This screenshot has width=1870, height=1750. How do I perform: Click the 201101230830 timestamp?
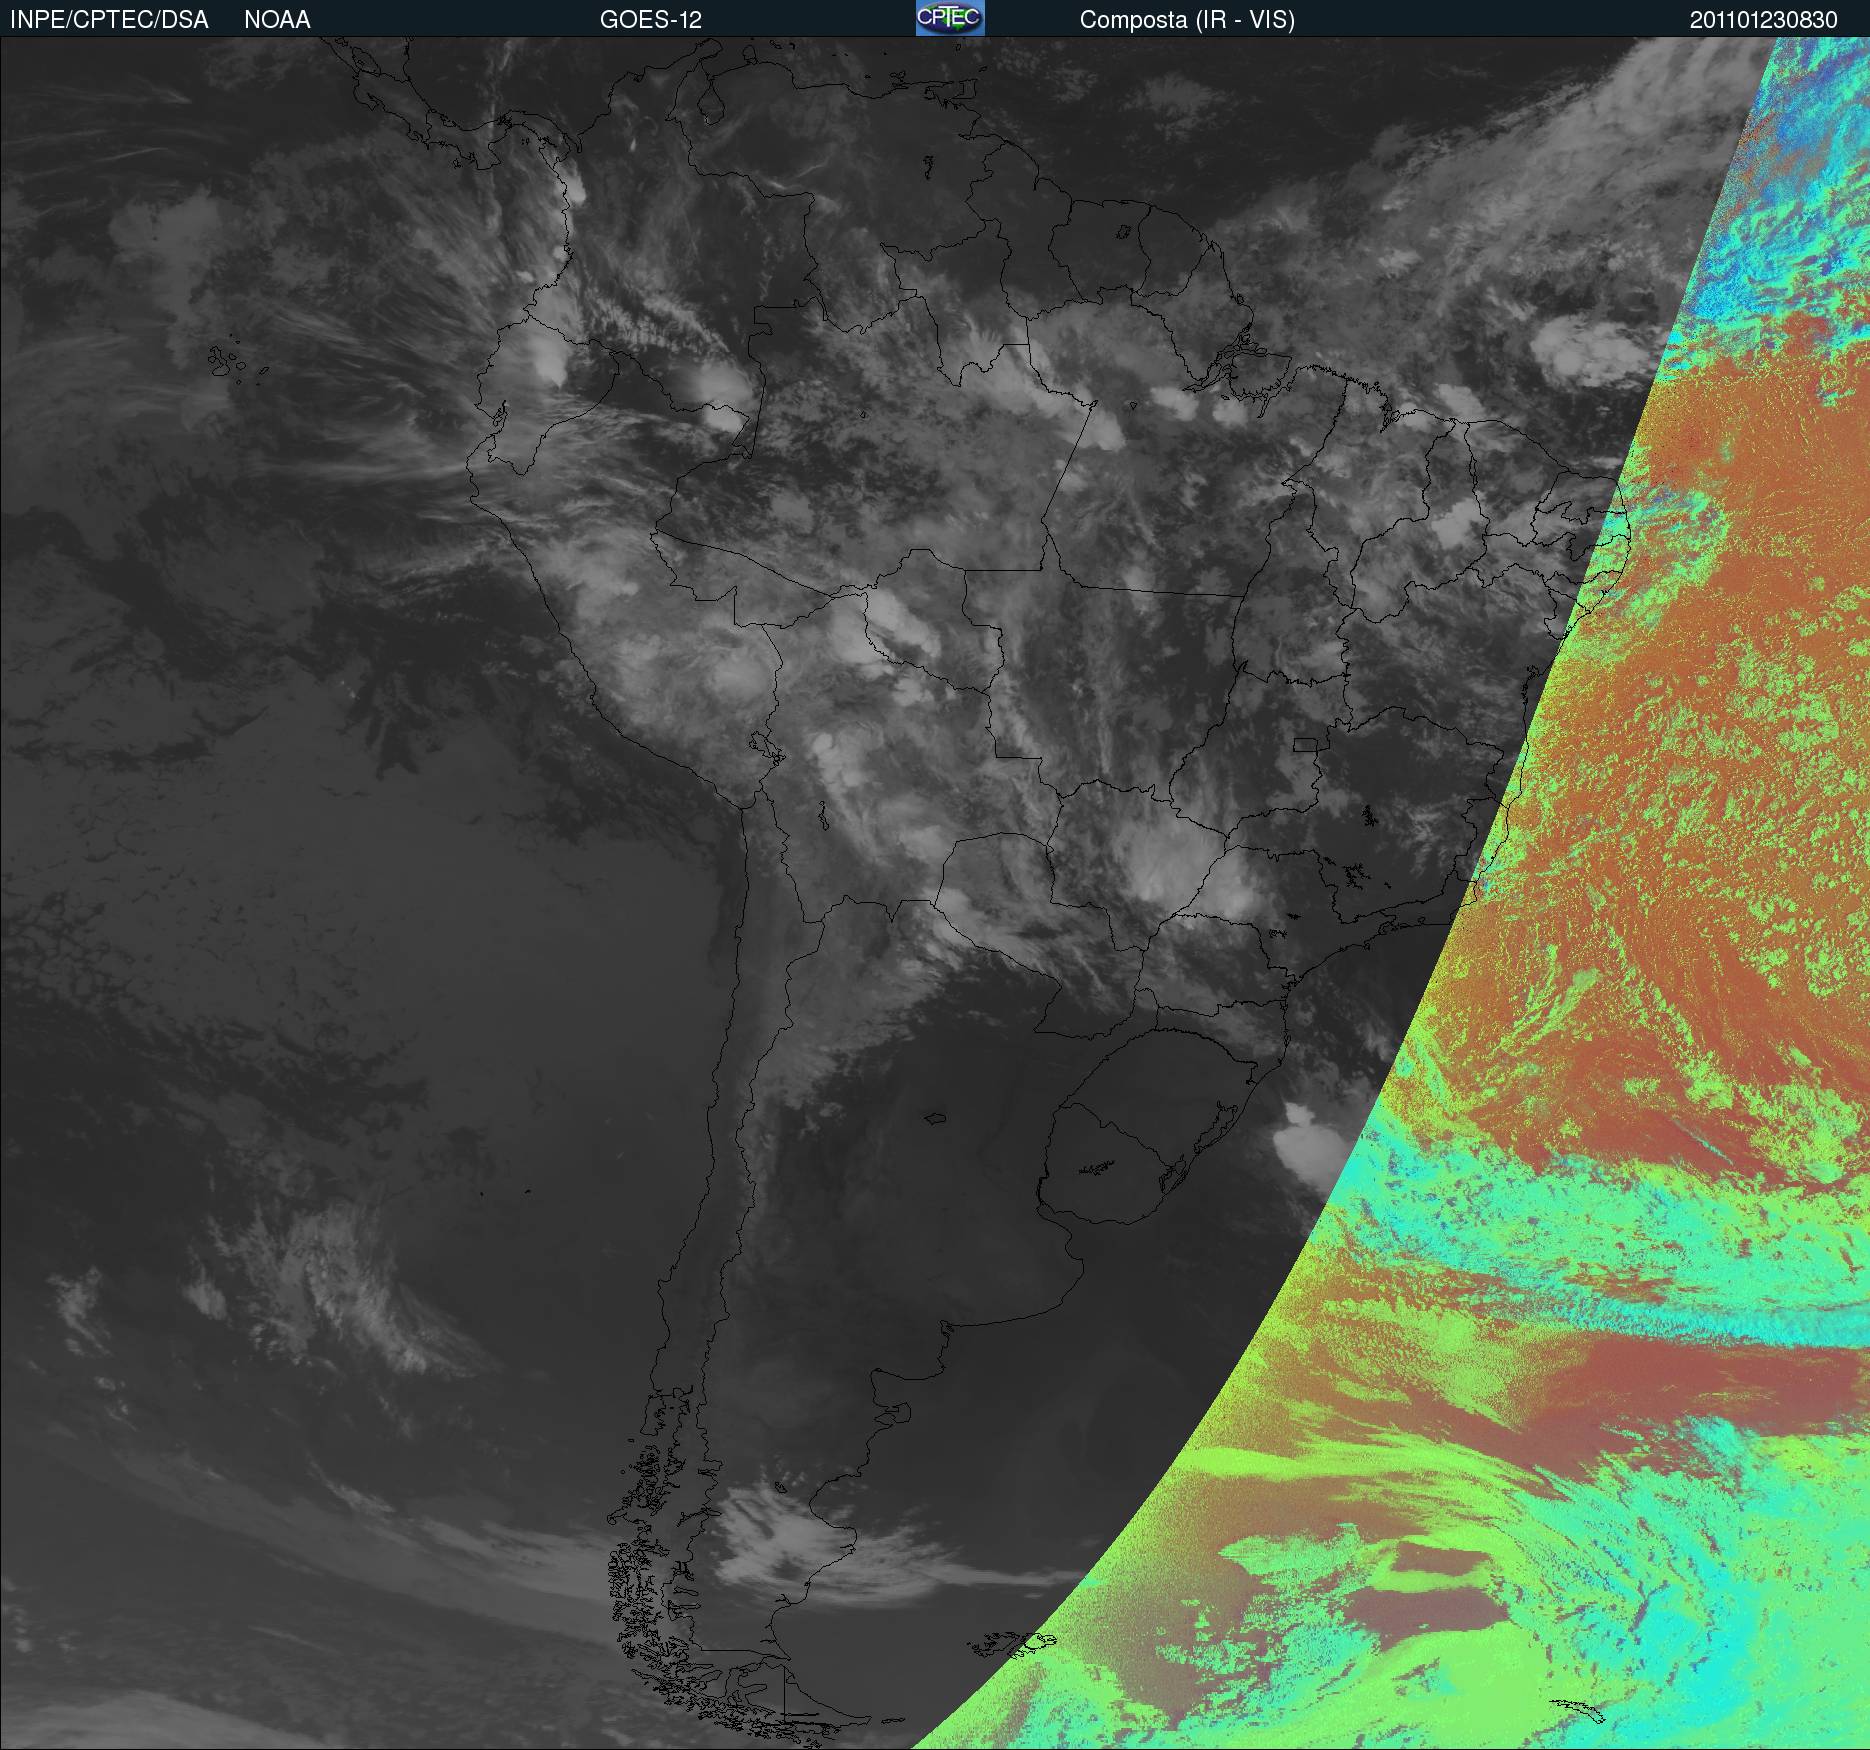[1763, 20]
